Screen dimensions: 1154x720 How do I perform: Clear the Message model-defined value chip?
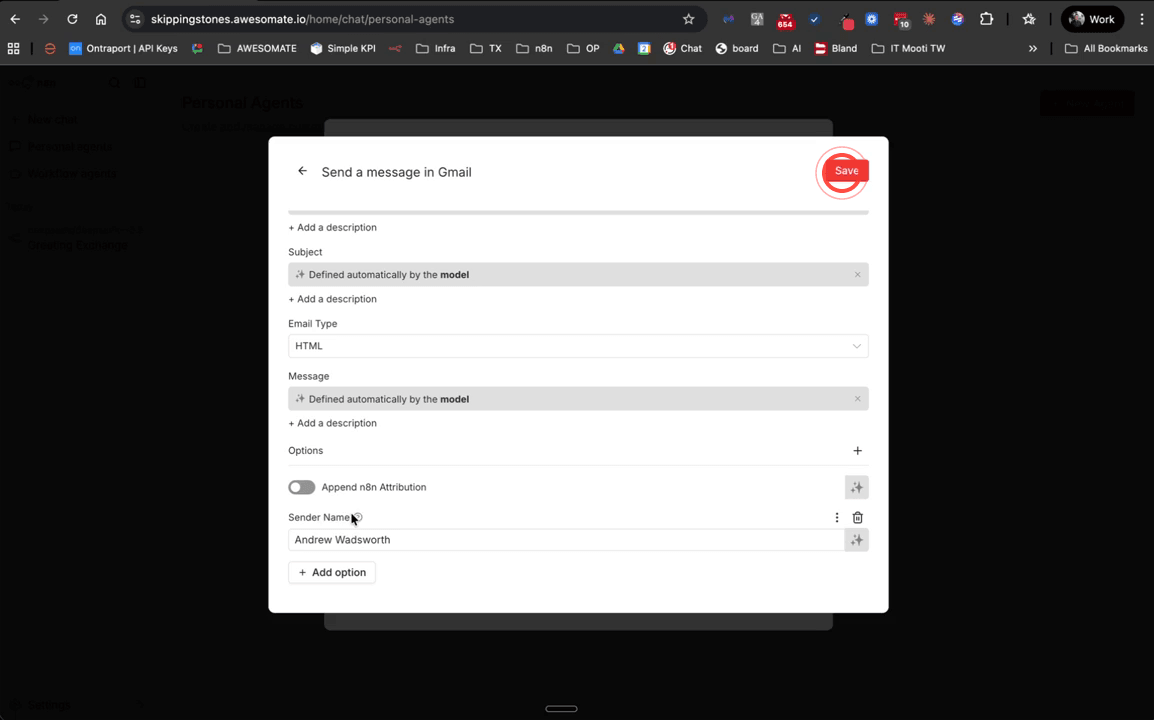(857, 398)
